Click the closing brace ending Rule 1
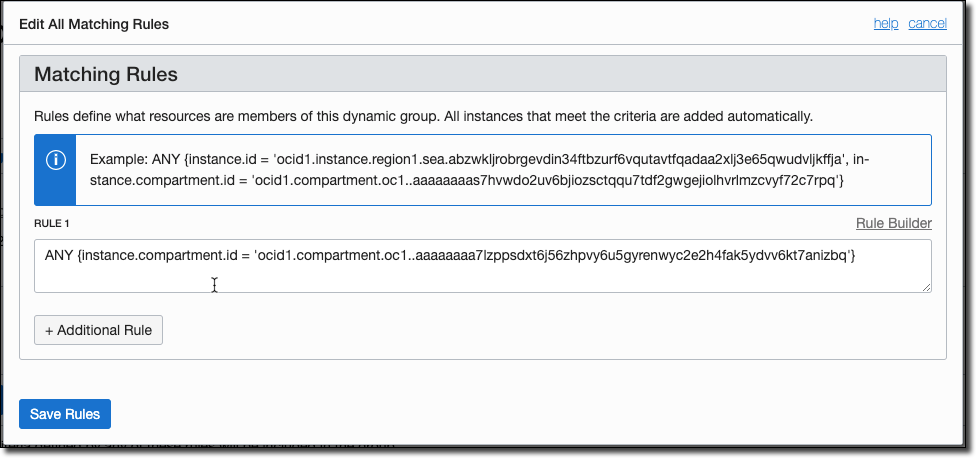 pyautogui.click(x=852, y=256)
